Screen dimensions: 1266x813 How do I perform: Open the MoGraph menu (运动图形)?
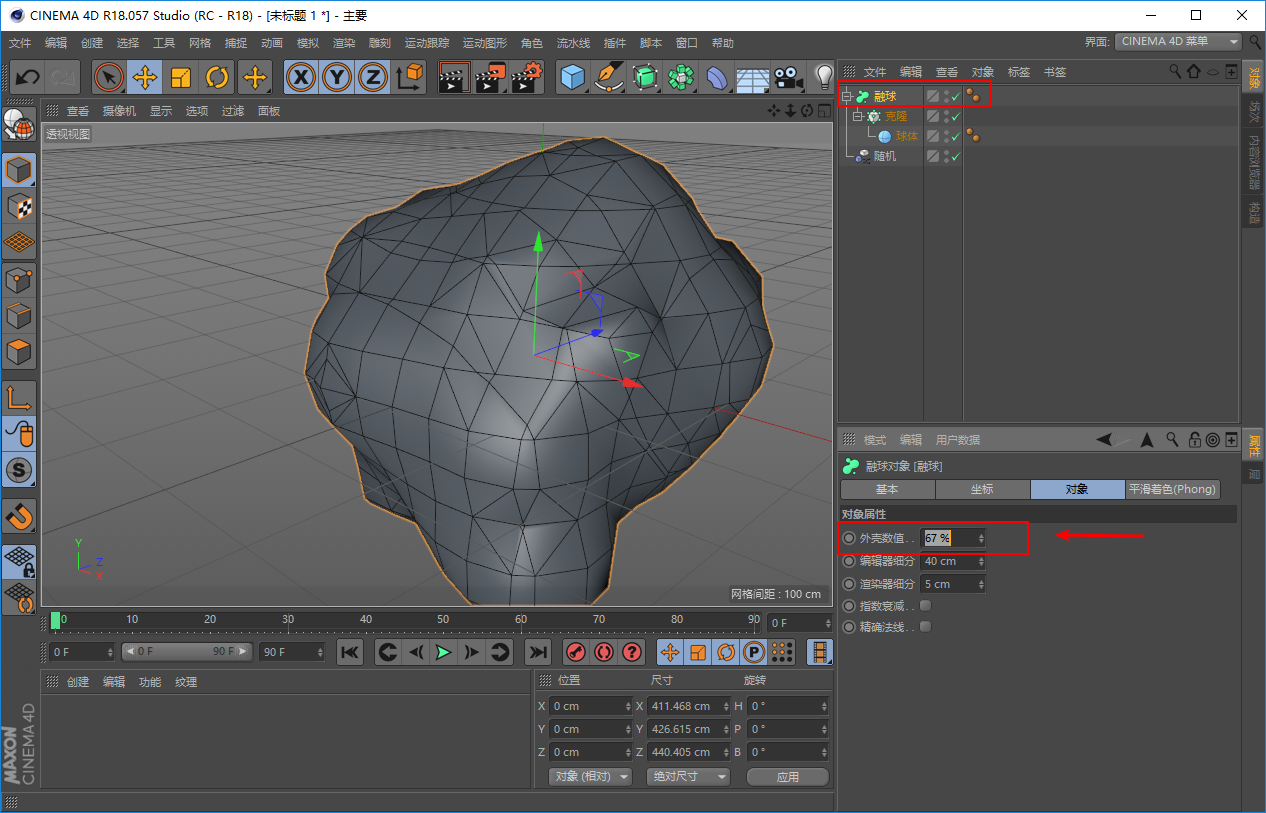(x=484, y=43)
